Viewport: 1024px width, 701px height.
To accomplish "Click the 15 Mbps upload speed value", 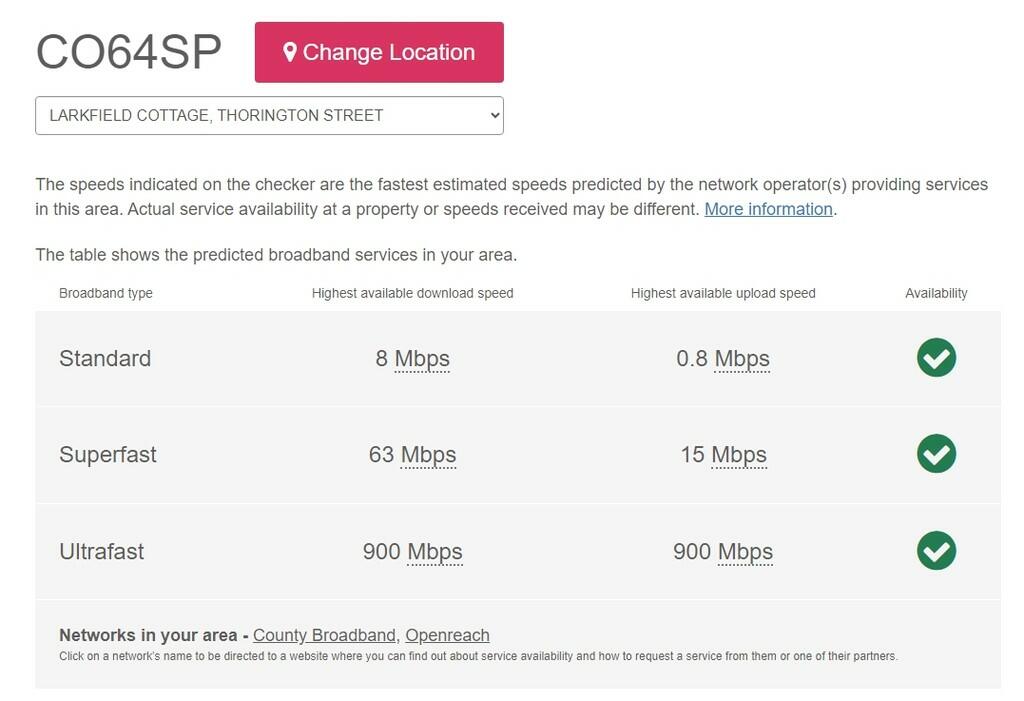I will [x=722, y=454].
